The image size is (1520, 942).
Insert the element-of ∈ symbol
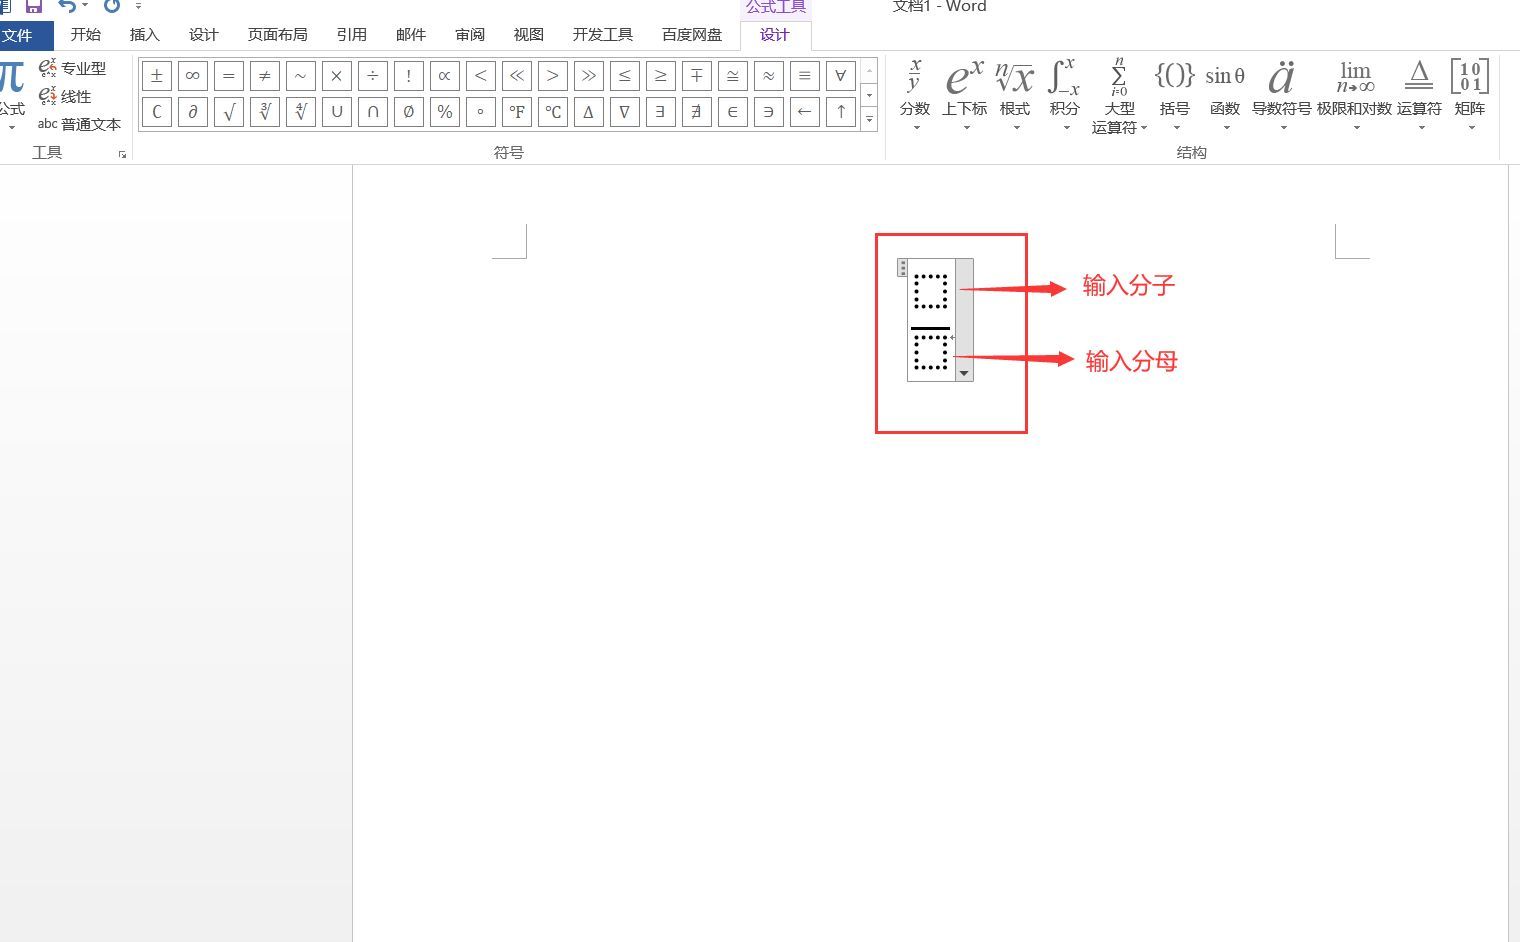pos(733,112)
